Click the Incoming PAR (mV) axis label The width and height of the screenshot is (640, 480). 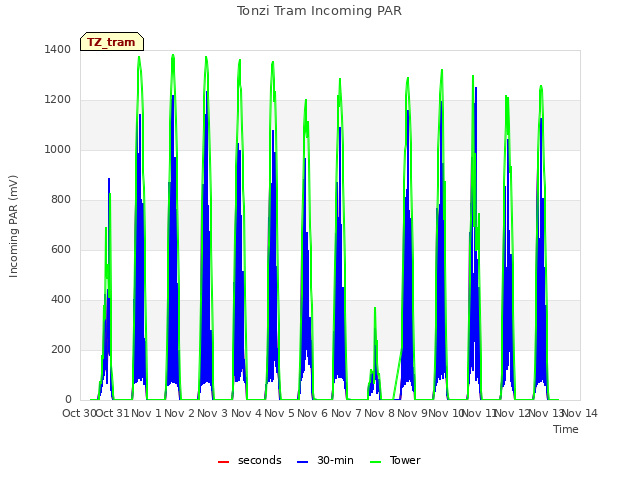tap(13, 226)
